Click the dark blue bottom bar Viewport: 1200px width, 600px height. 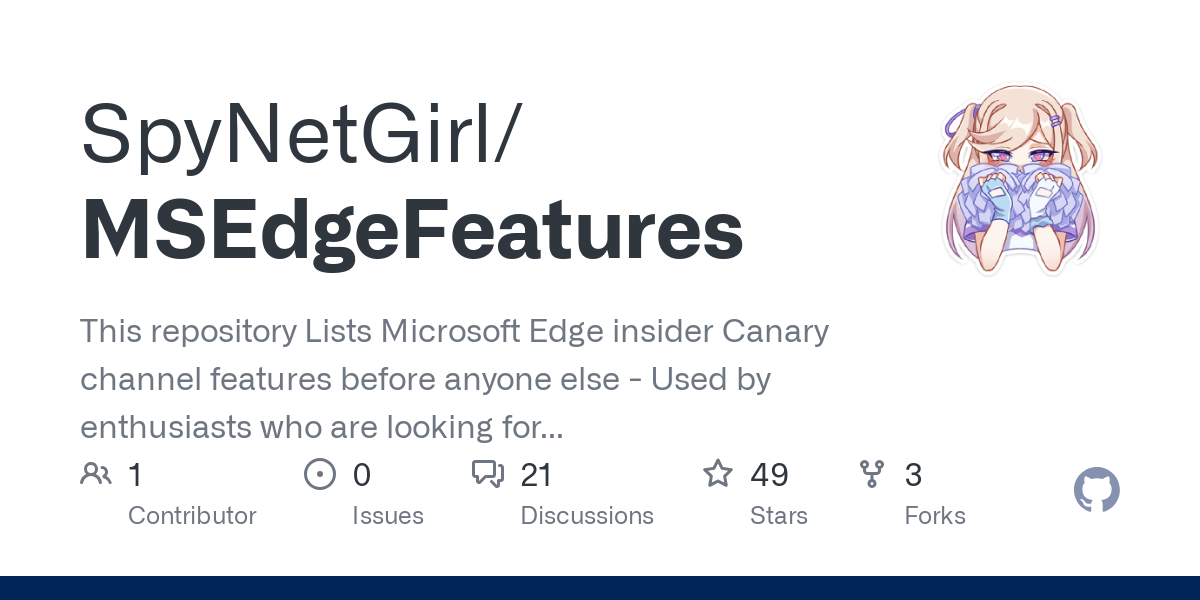tap(600, 588)
